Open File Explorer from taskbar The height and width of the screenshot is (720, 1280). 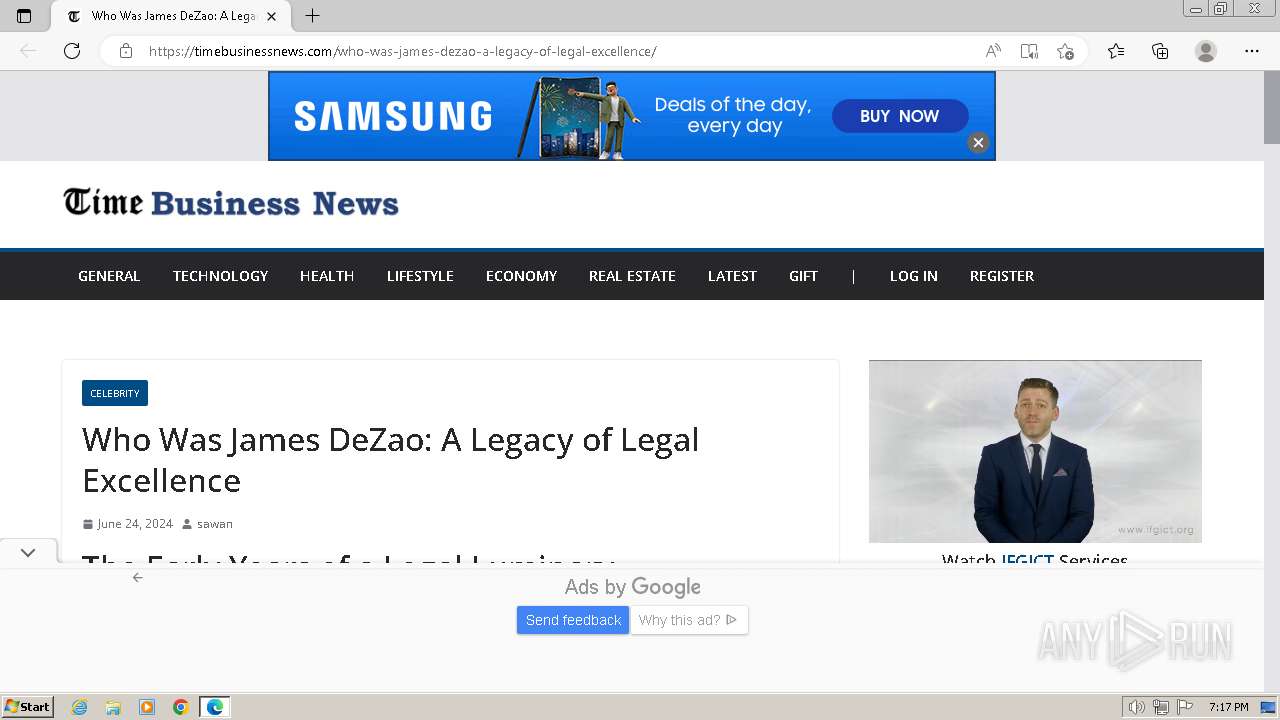(x=113, y=707)
